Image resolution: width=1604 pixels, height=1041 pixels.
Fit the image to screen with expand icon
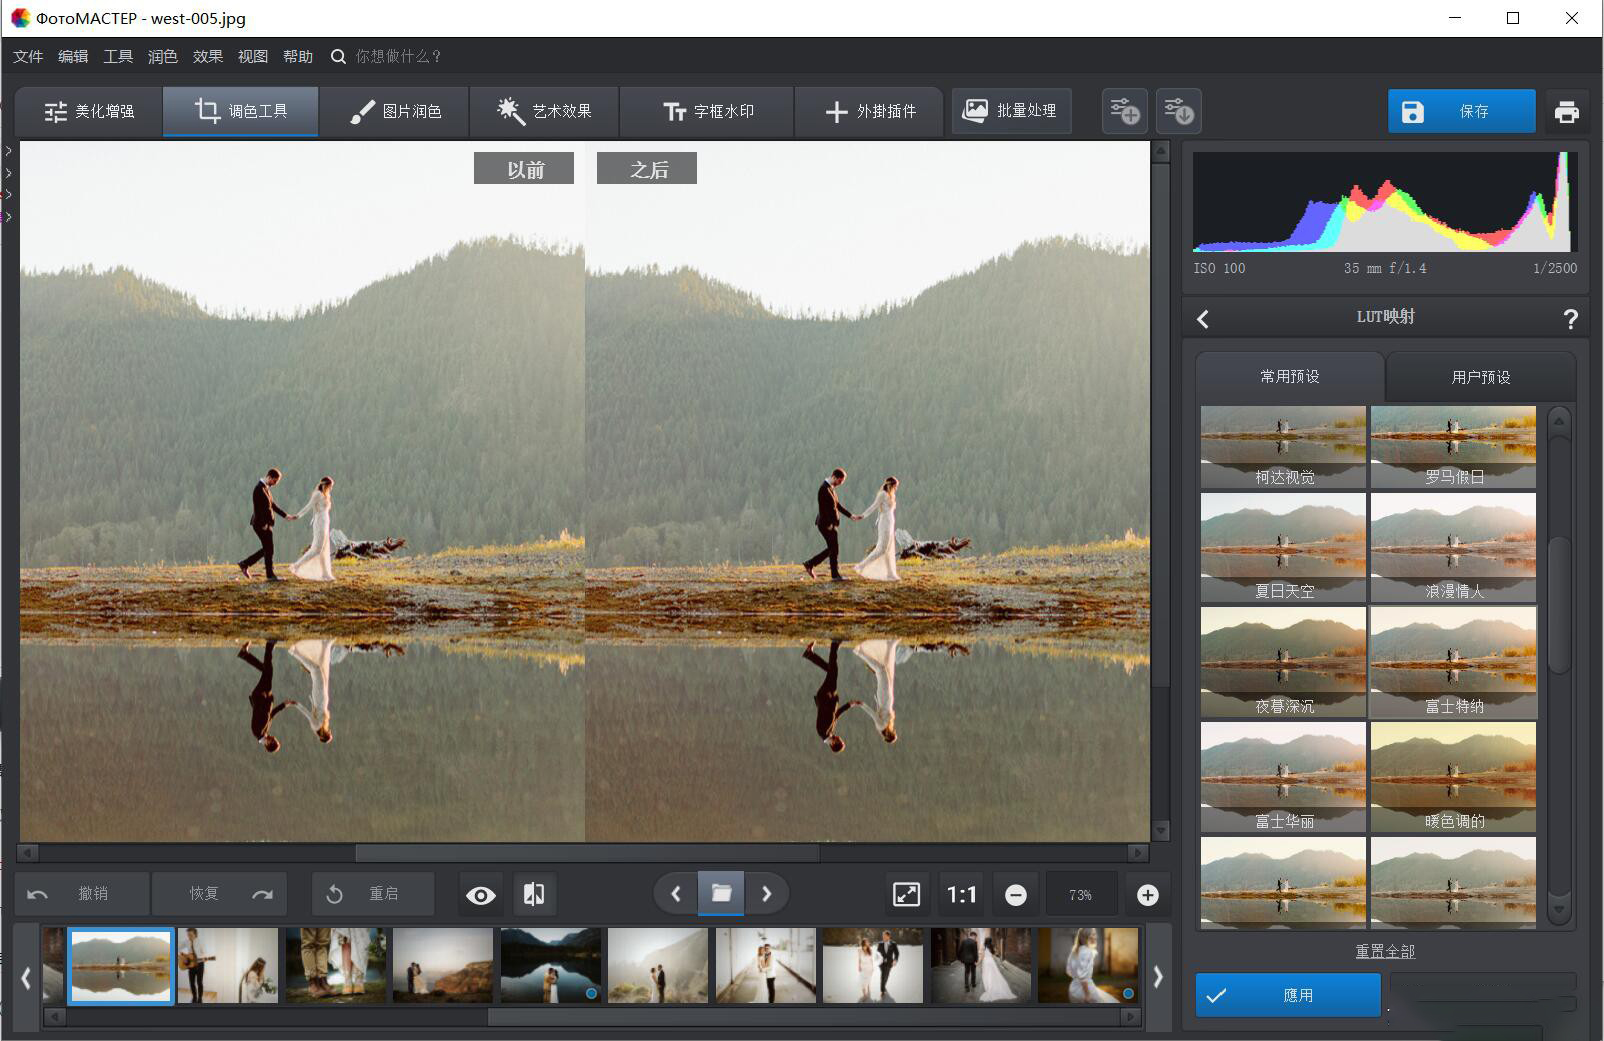click(906, 894)
